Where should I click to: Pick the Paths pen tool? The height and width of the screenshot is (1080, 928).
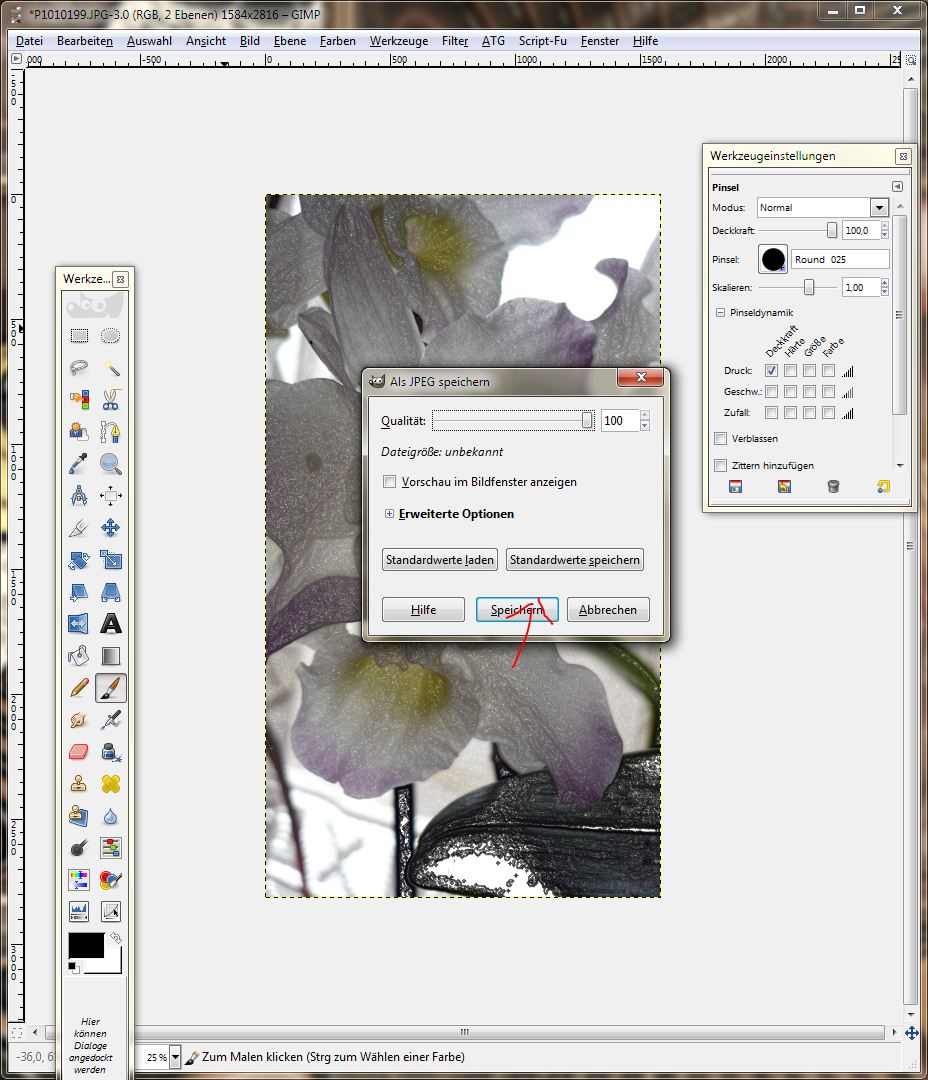(x=111, y=432)
